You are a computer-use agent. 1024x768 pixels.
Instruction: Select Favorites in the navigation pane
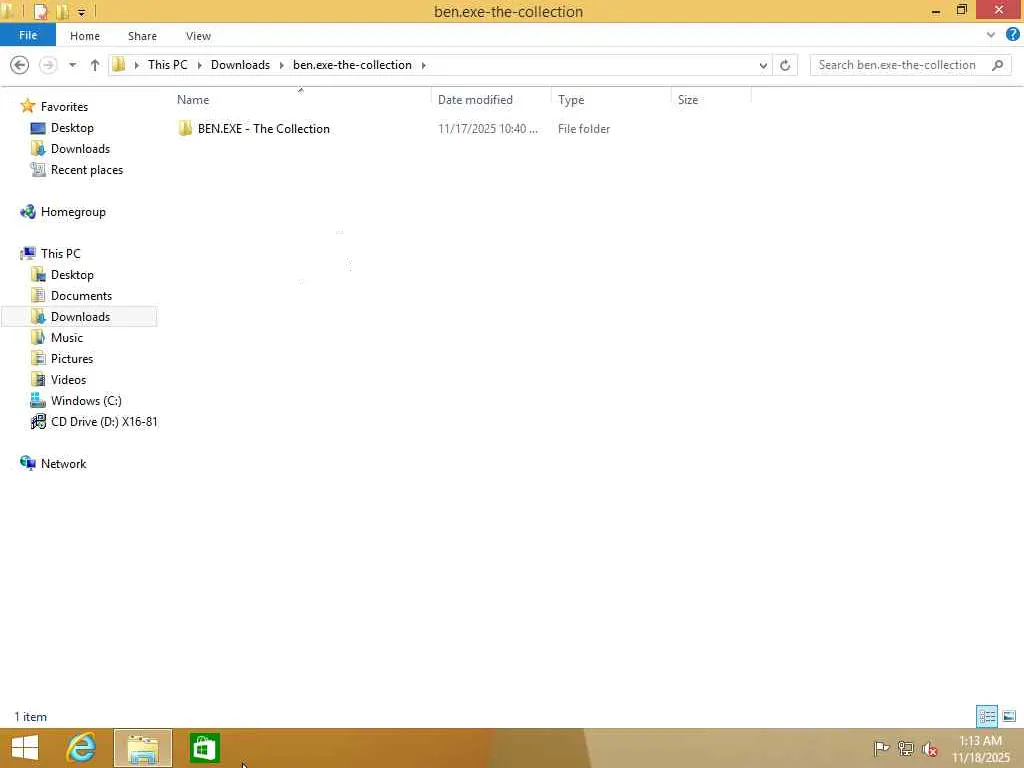click(64, 106)
